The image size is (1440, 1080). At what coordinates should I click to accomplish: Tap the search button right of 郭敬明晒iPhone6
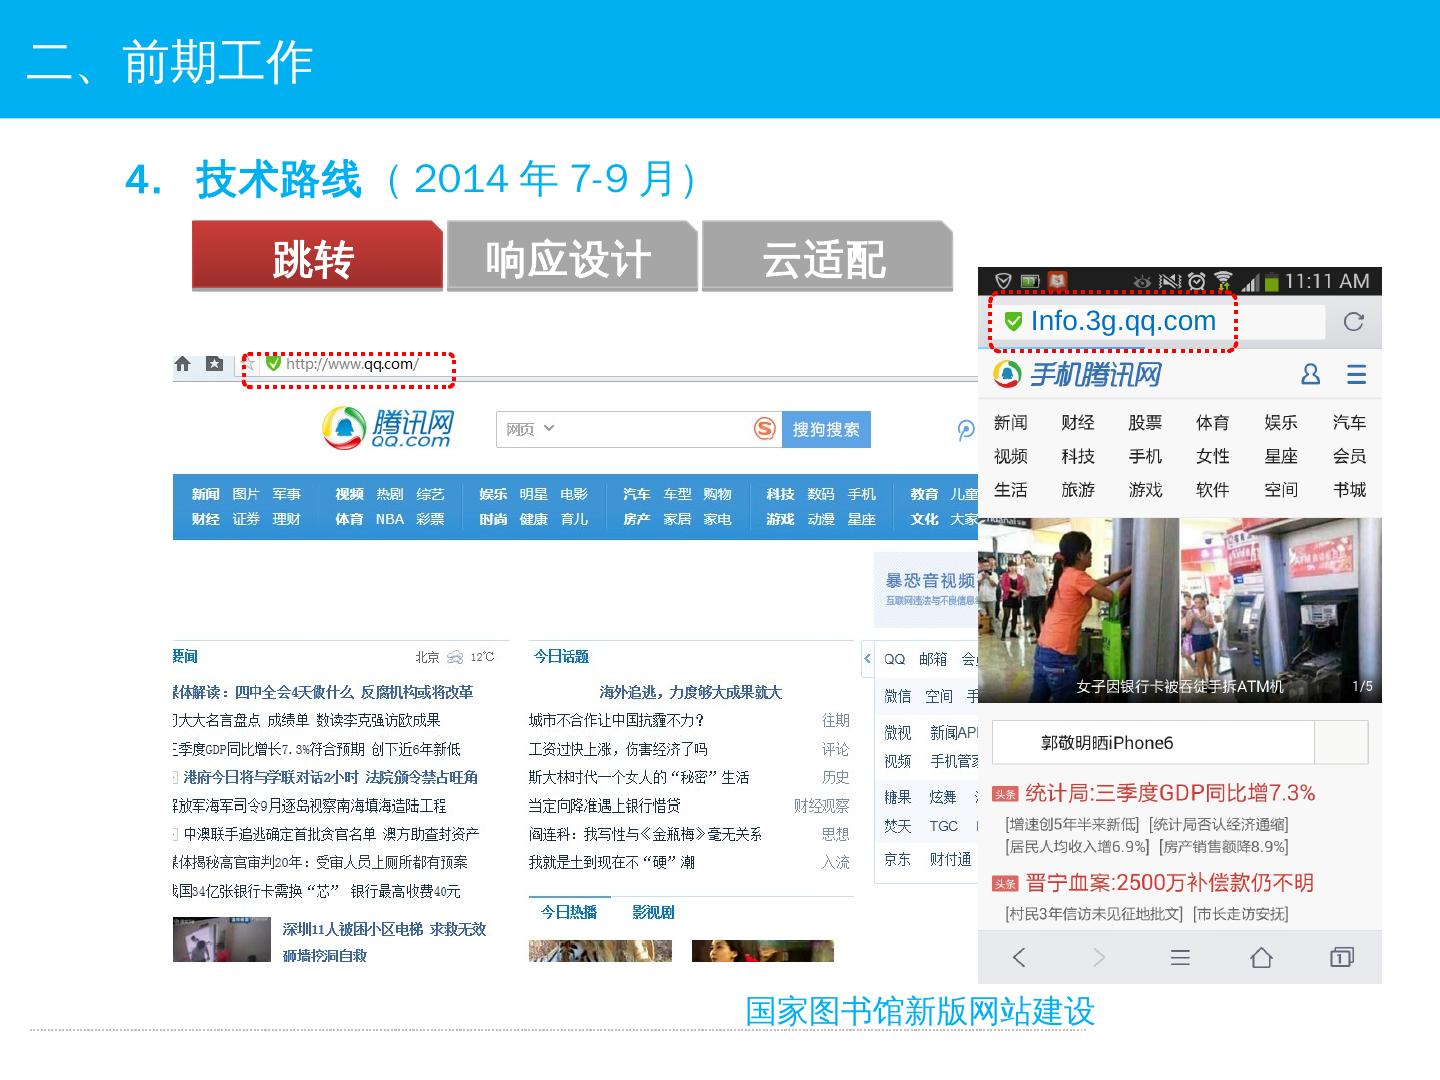(1341, 743)
